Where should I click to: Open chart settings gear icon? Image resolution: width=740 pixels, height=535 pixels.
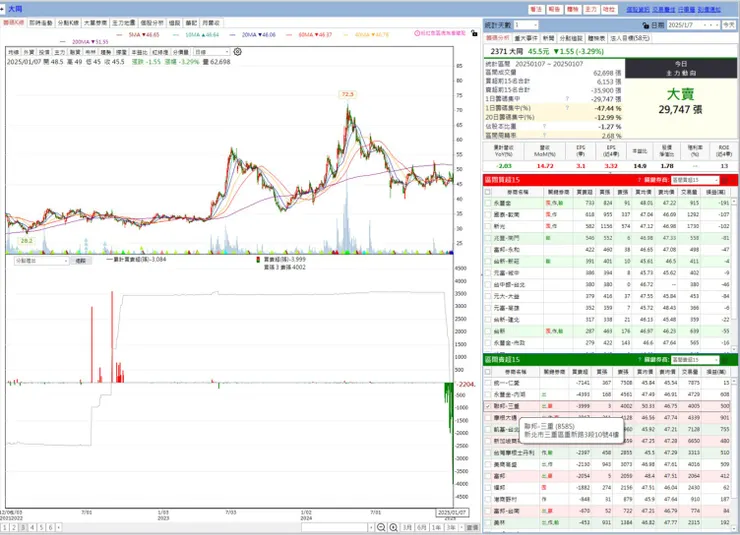pos(237,51)
